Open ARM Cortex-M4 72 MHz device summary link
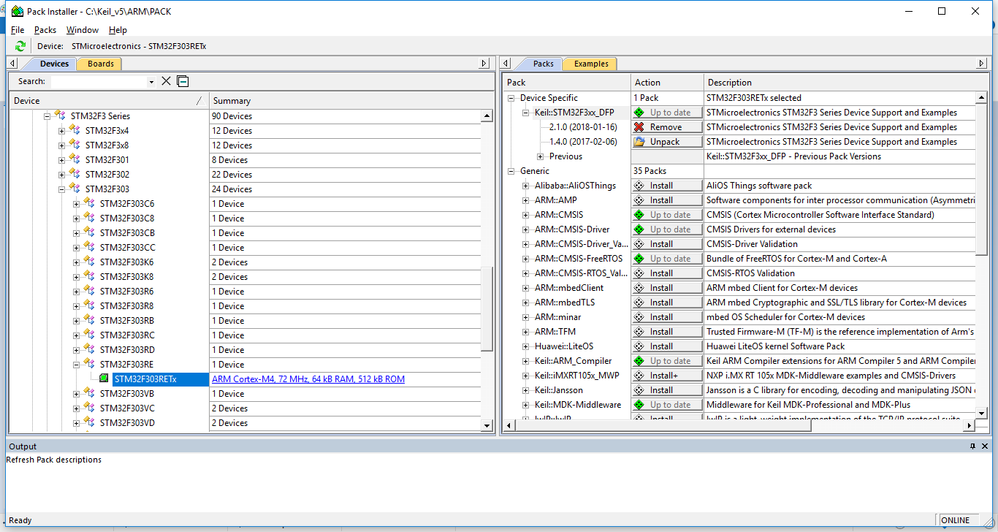Viewport: 998px width, 532px height. coord(308,379)
